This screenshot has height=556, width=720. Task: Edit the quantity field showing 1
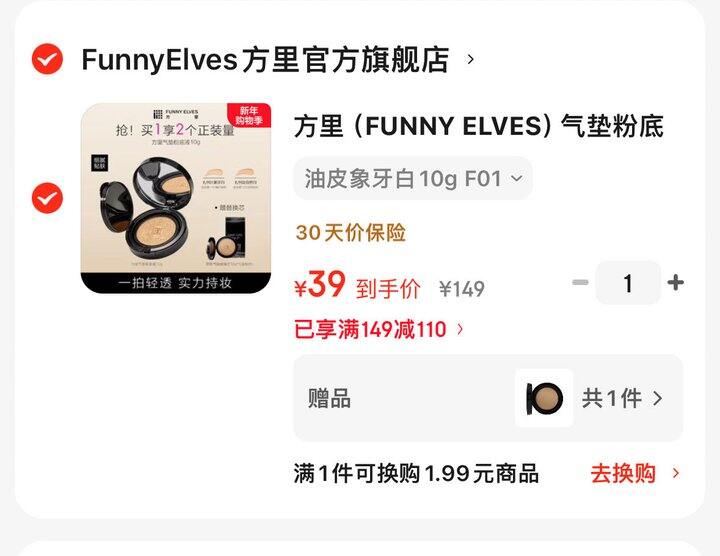628,283
